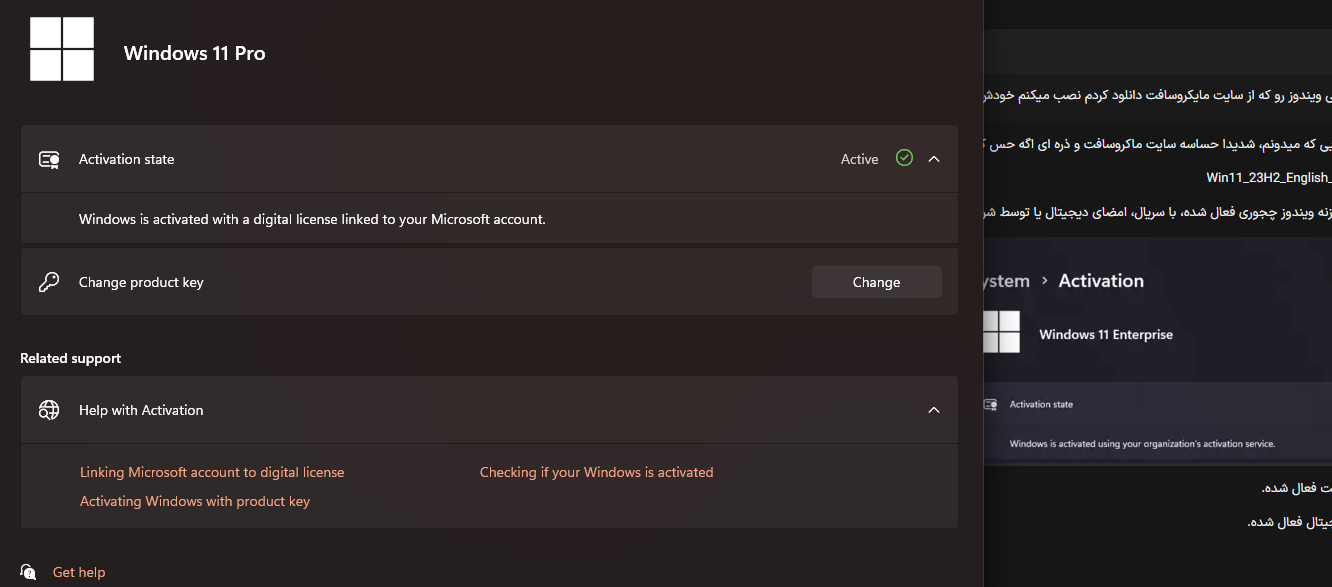The height and width of the screenshot is (587, 1332).
Task: Click the globe icon beside Help with Activation
Action: click(49, 410)
